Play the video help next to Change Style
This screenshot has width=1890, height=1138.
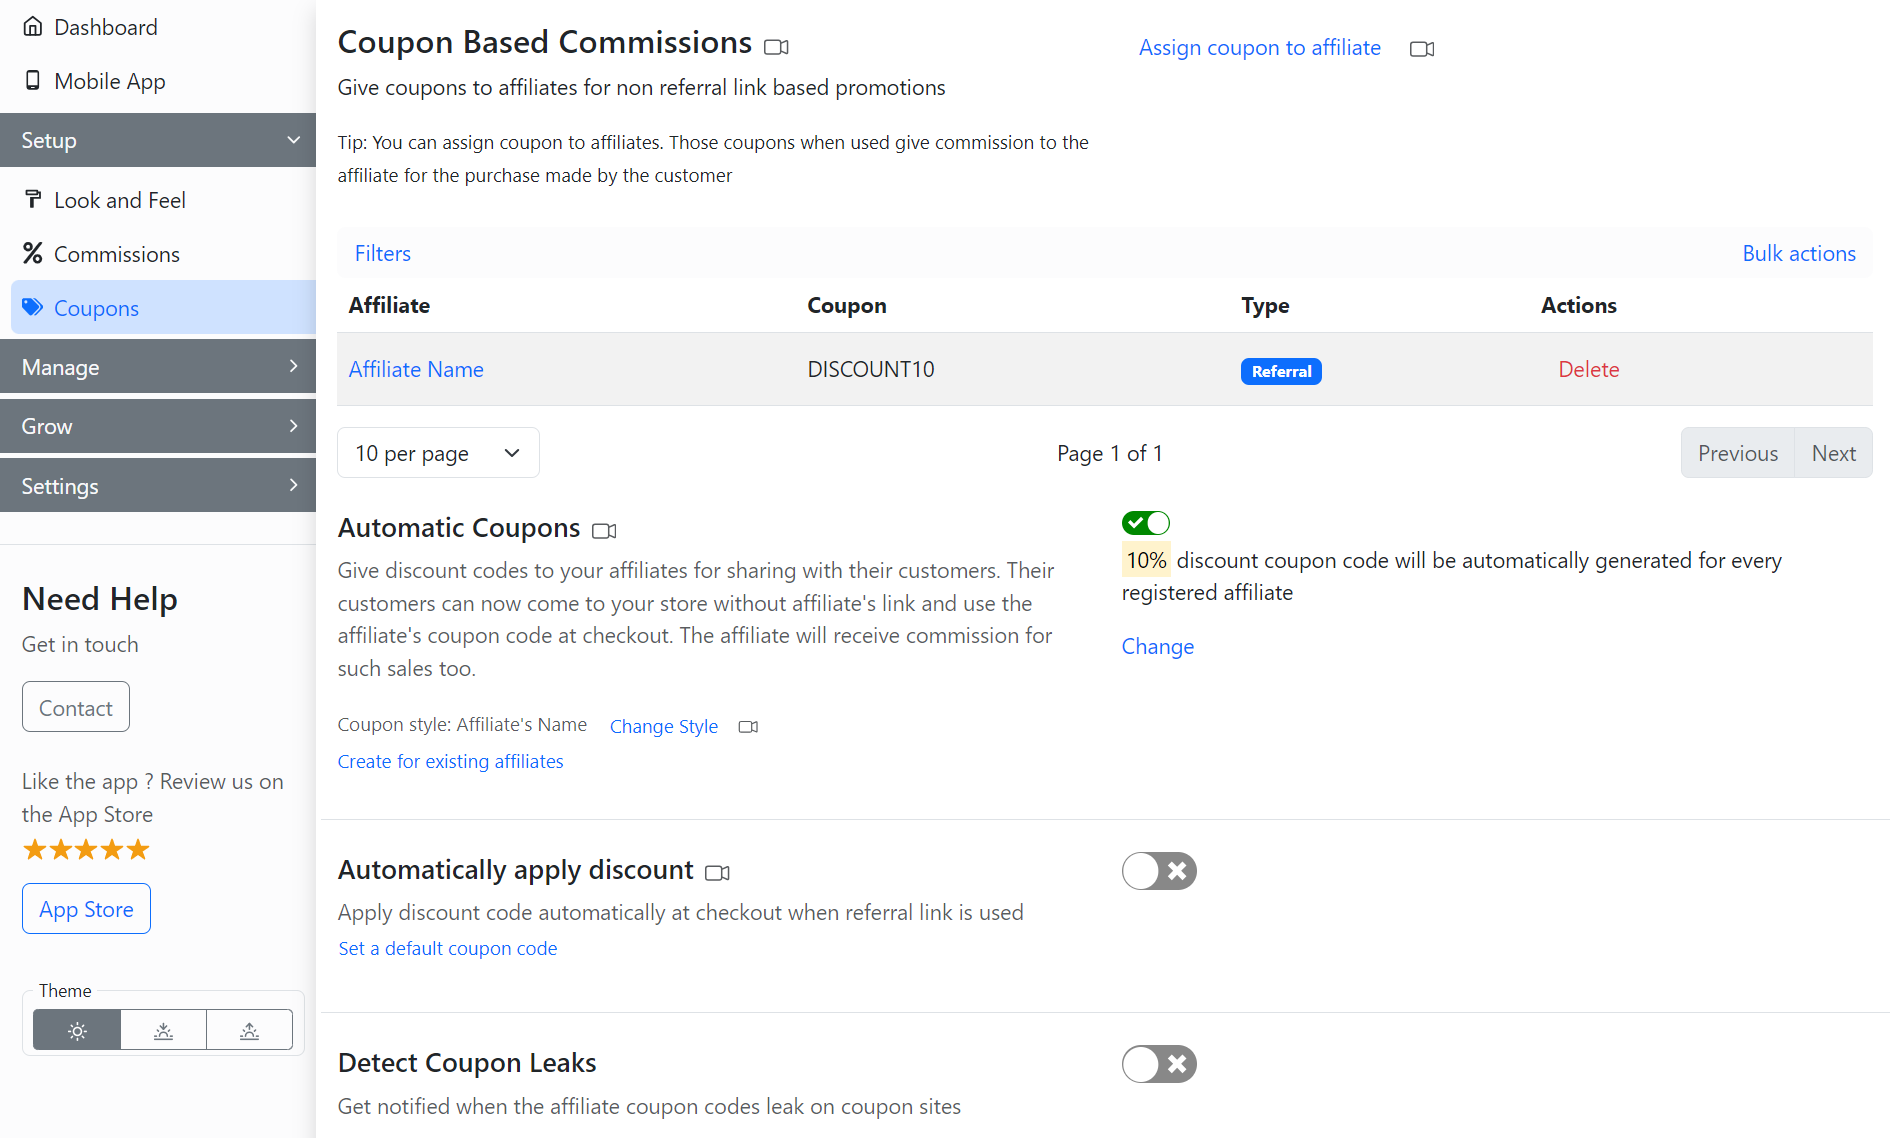point(748,727)
